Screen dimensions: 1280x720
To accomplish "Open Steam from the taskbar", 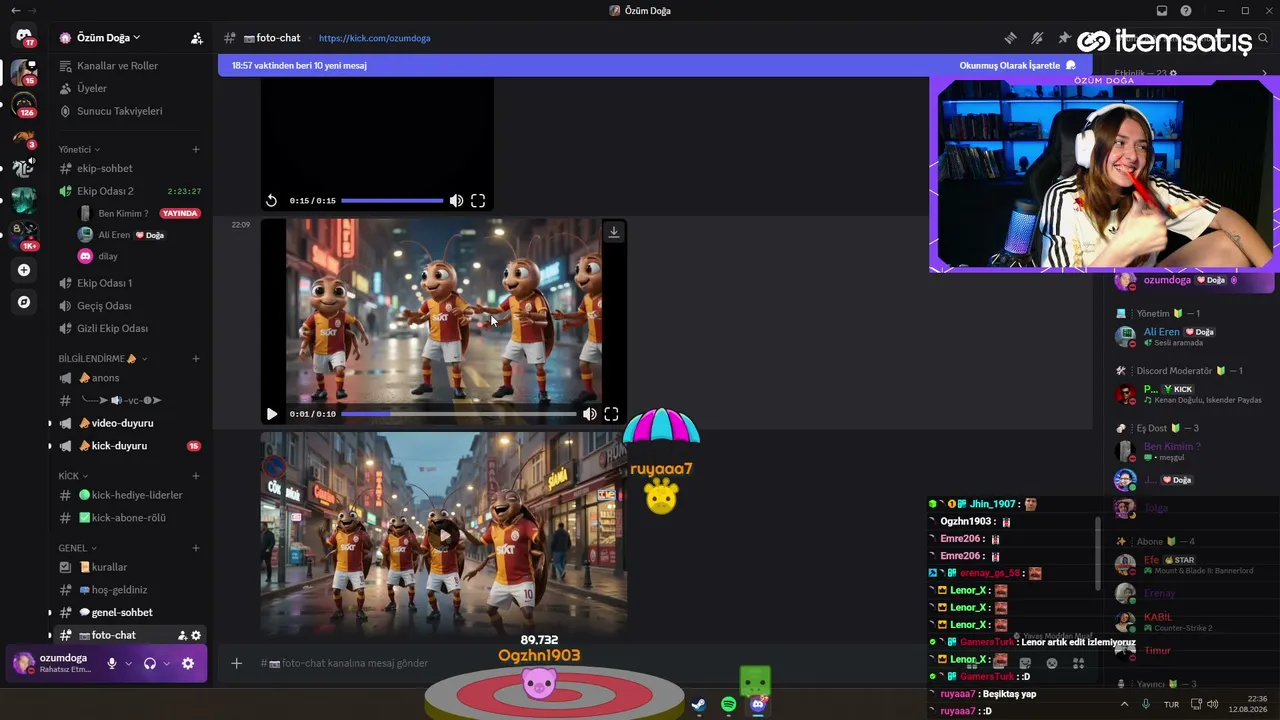I will (699, 705).
